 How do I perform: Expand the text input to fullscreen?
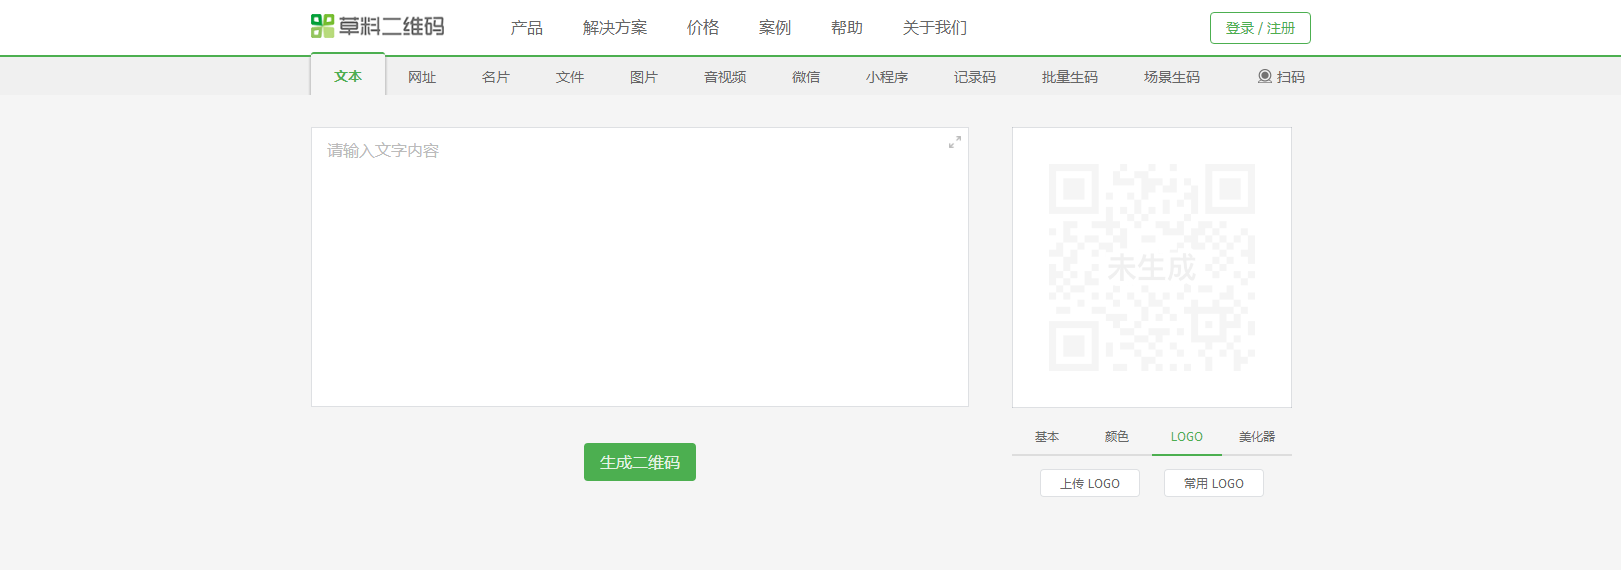click(x=955, y=142)
